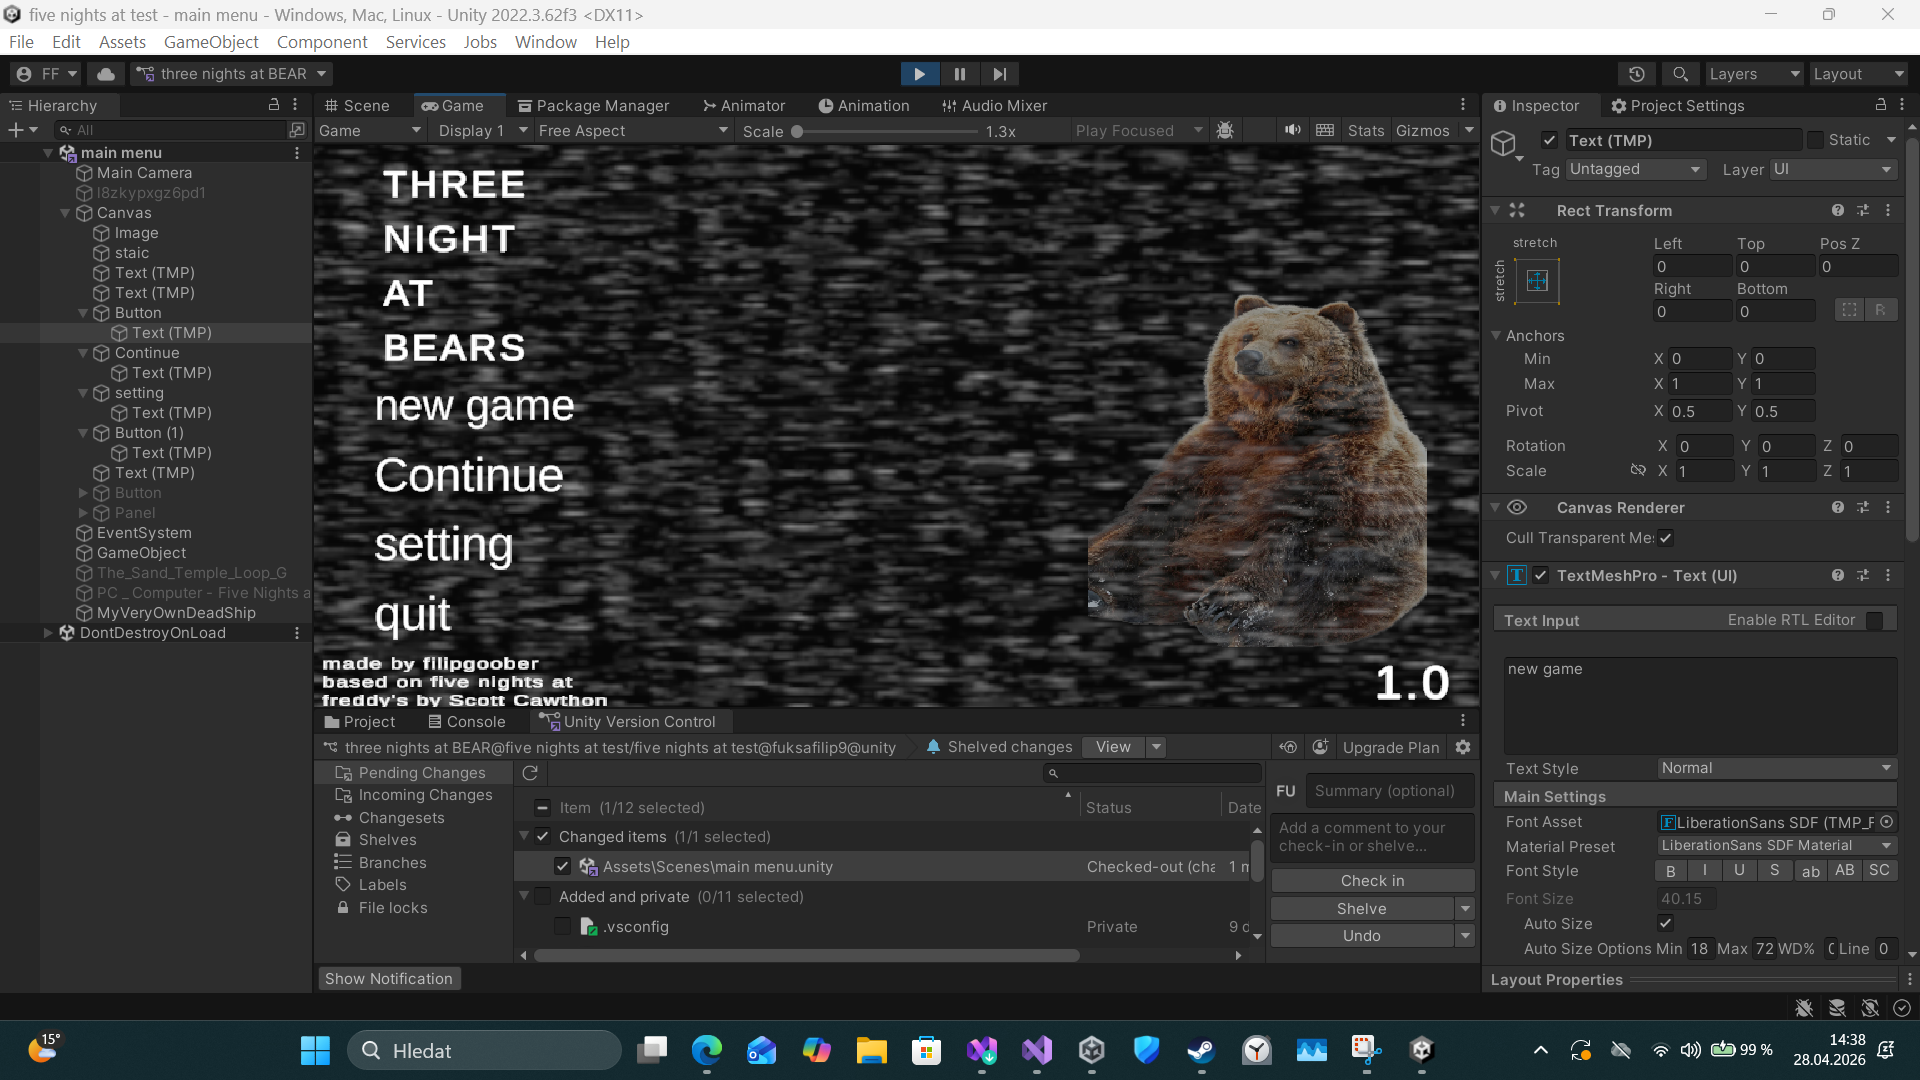This screenshot has height=1080, width=1920.
Task: Enable the Static checkbox
Action: point(1815,140)
